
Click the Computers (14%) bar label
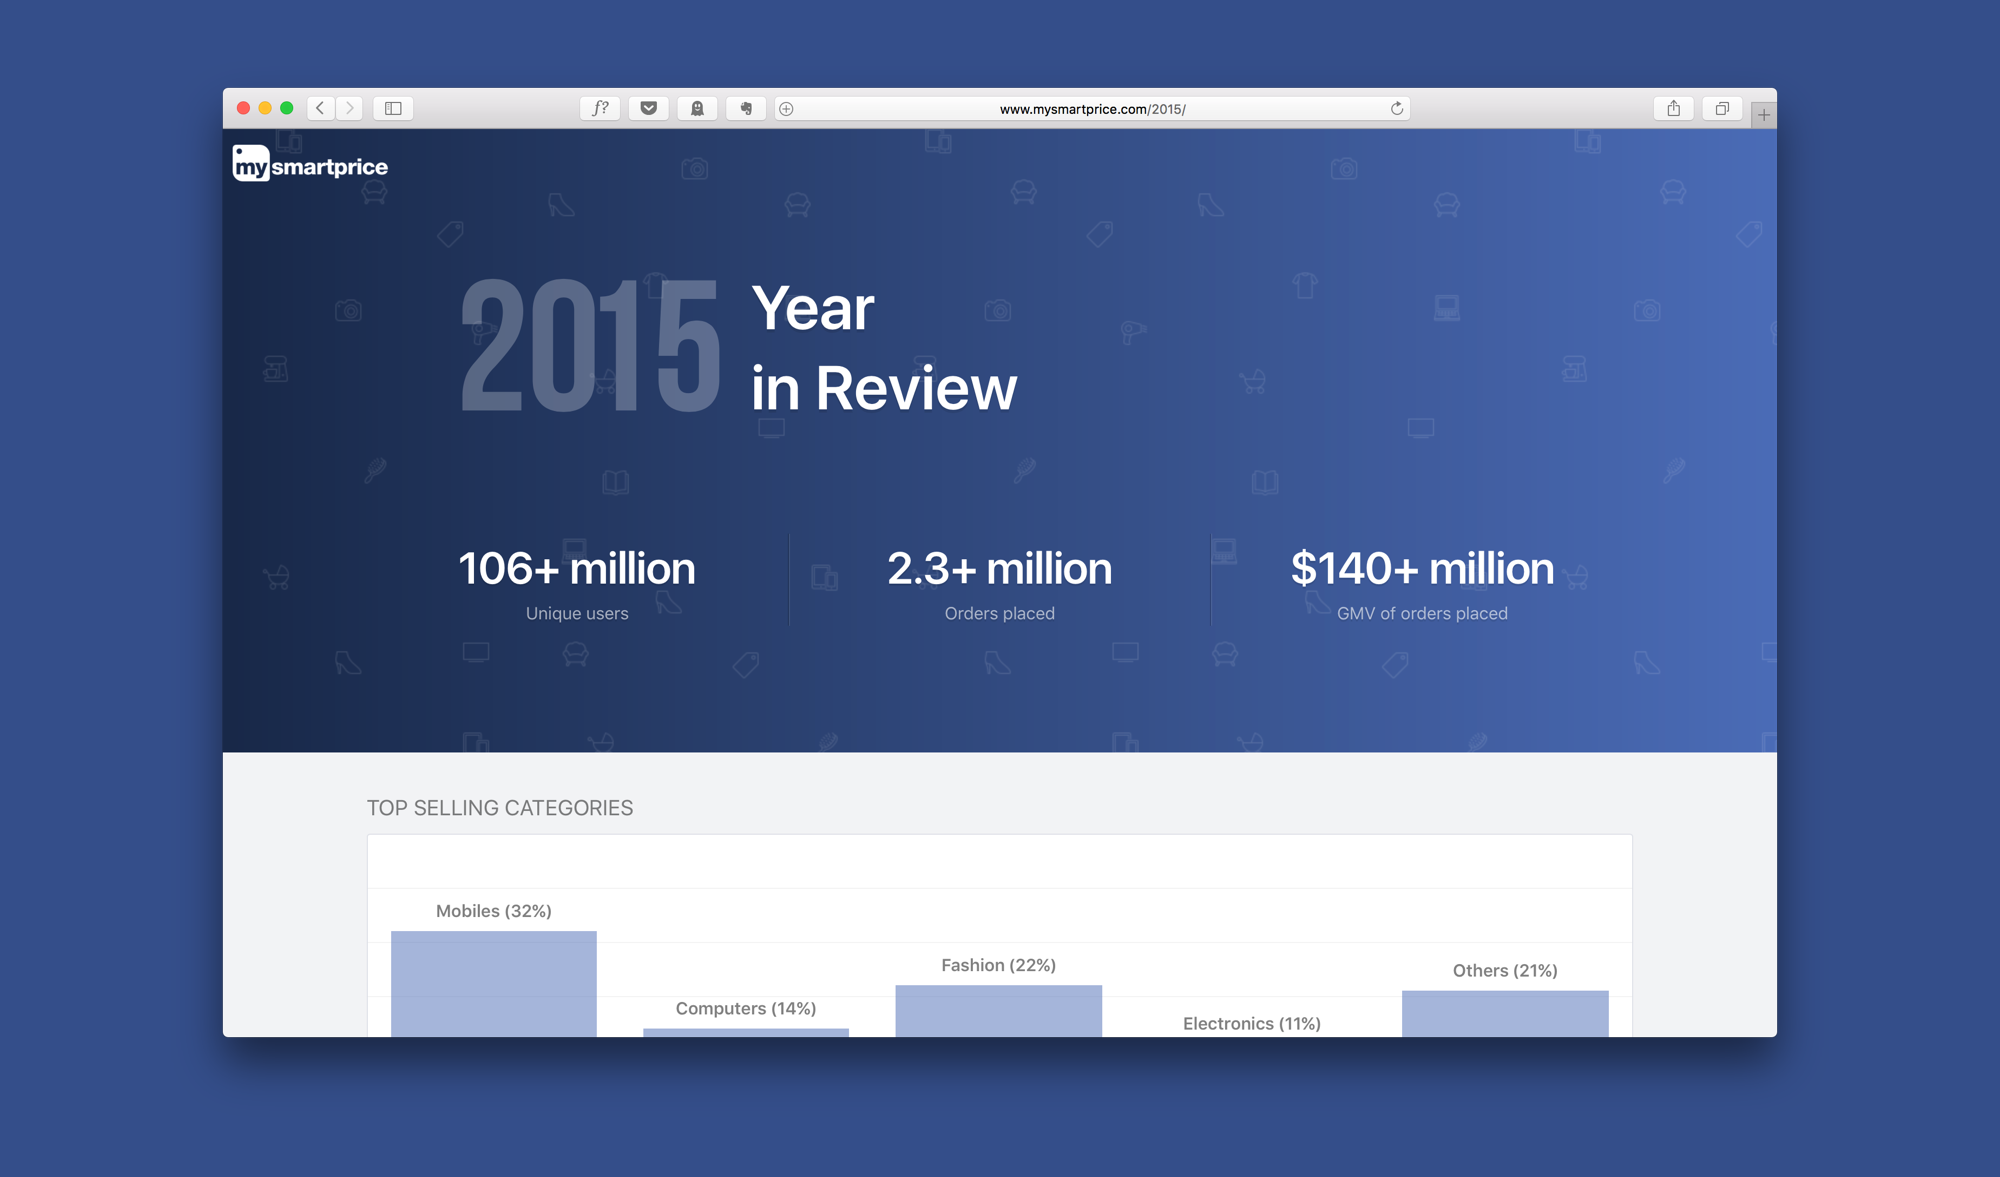click(x=746, y=1008)
